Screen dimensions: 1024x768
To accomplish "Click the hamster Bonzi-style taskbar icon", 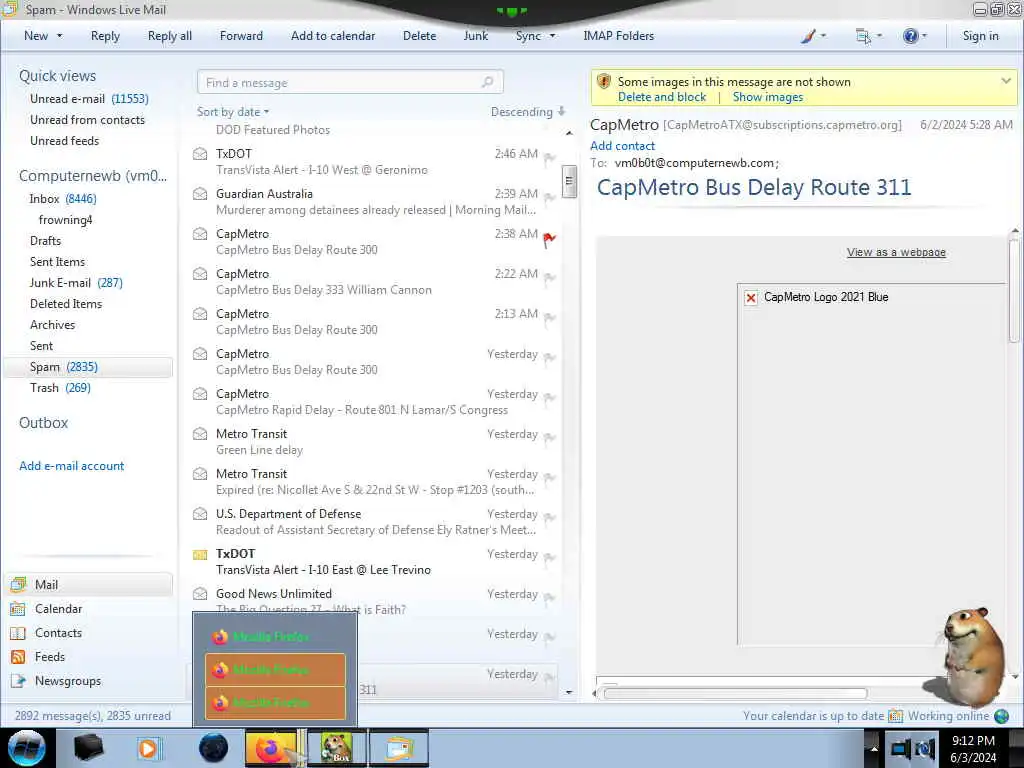I will click(336, 748).
